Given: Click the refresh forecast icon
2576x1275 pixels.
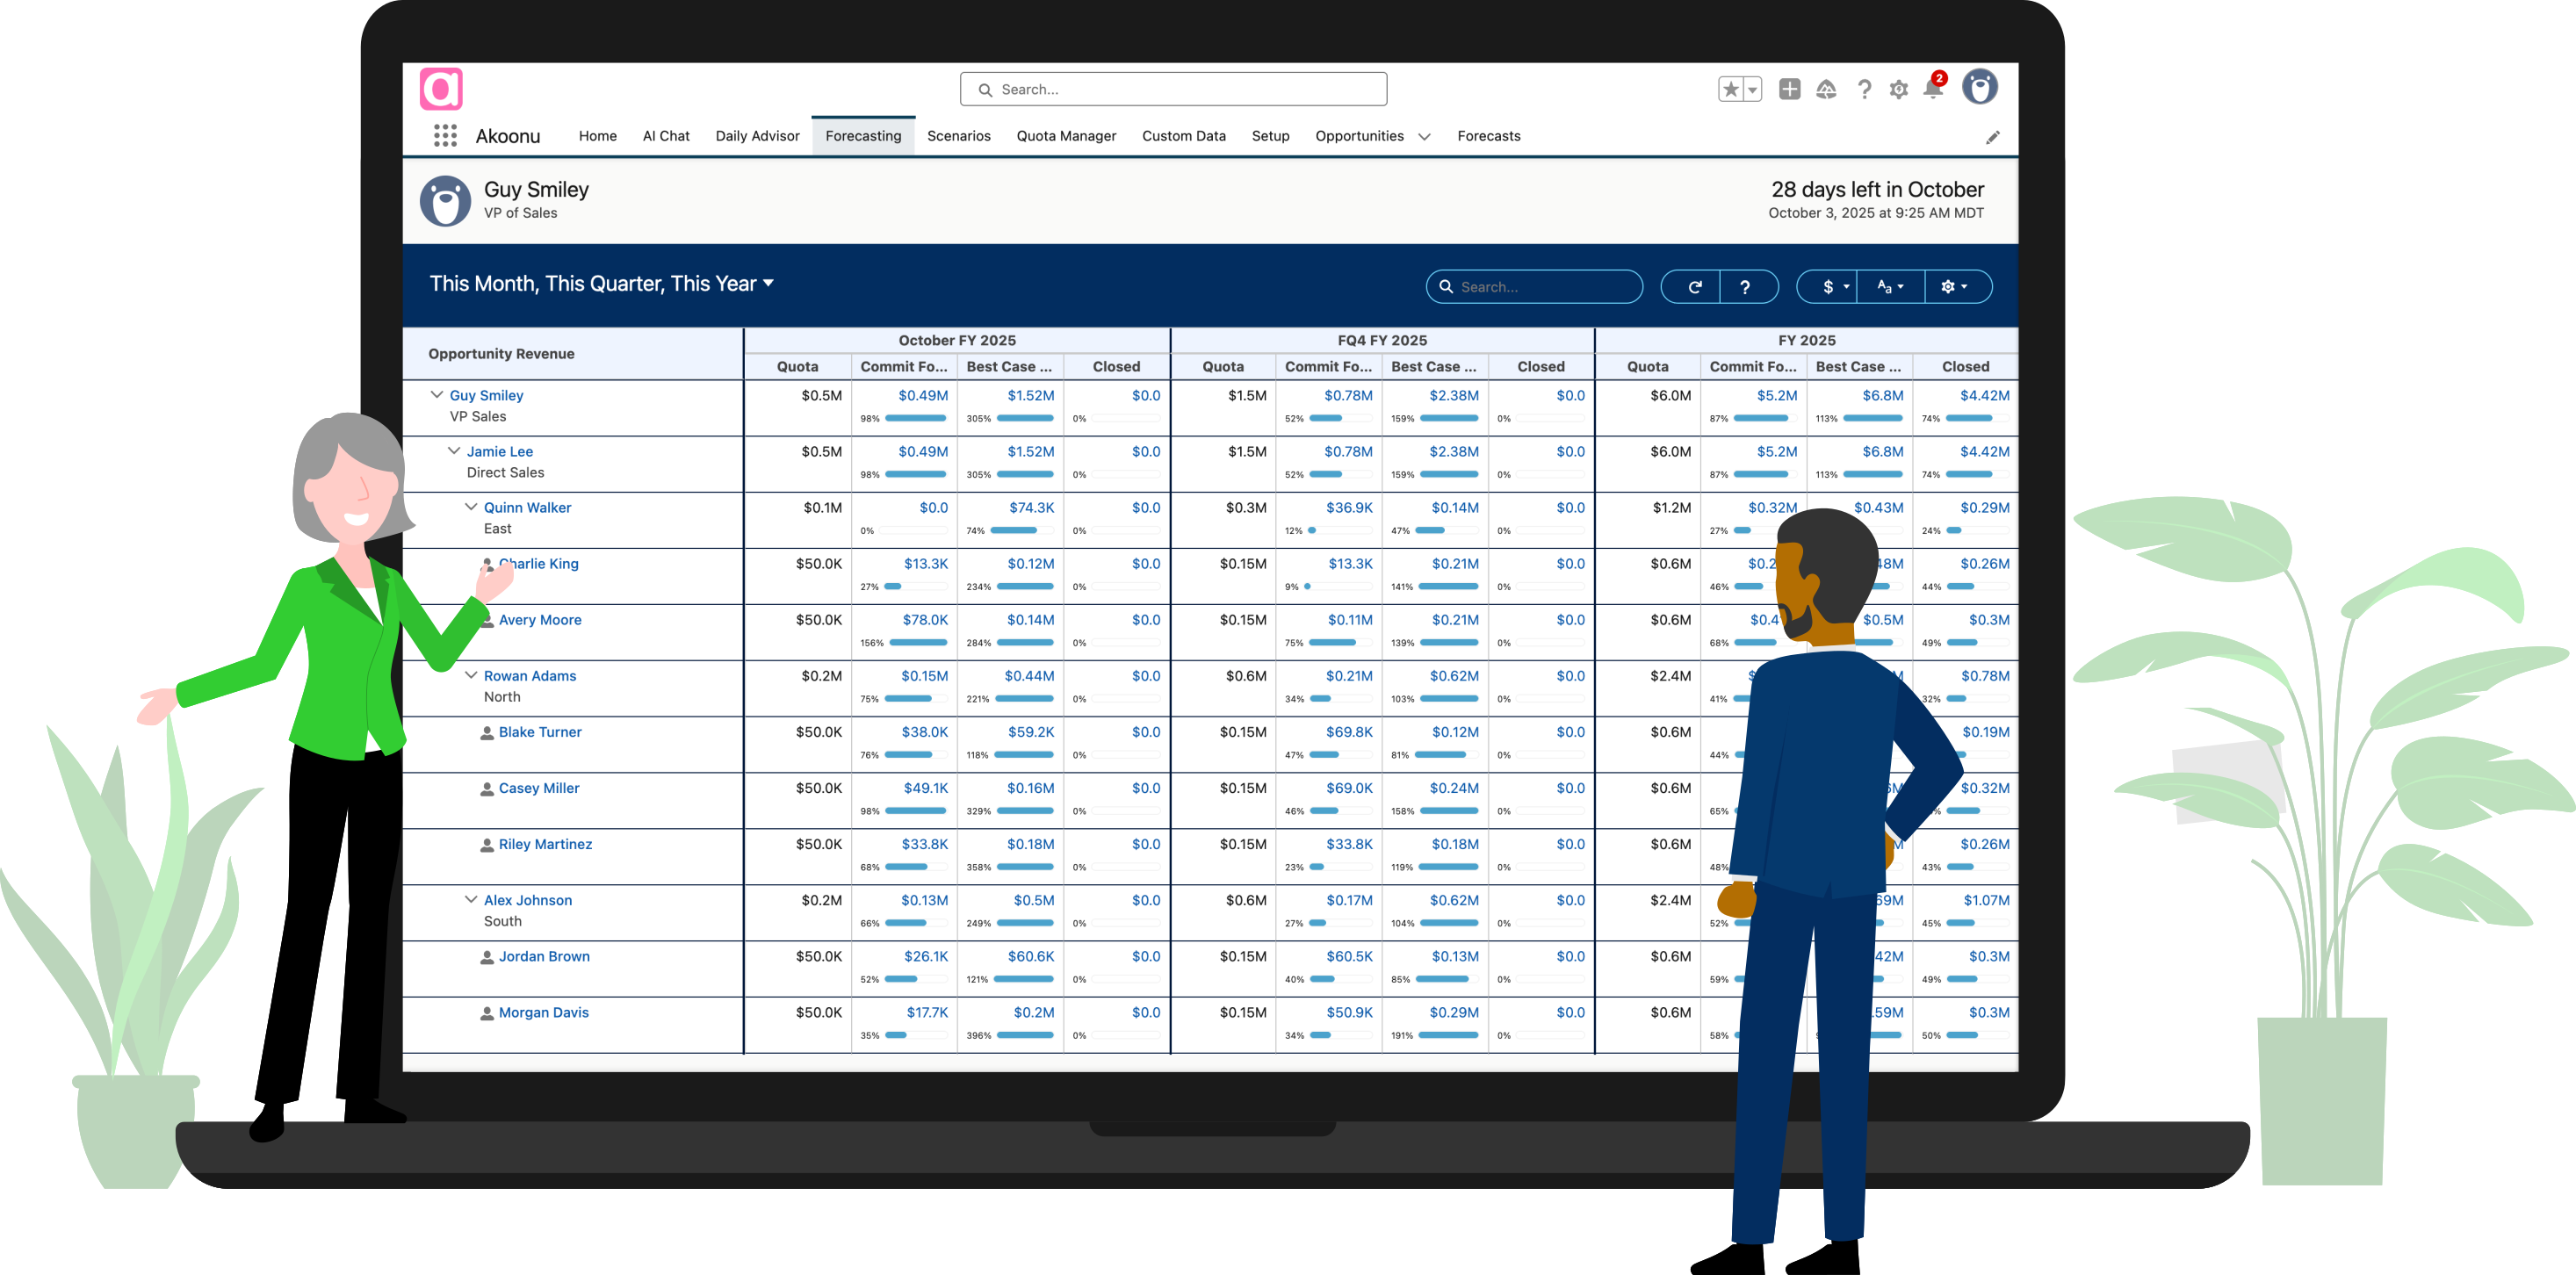Looking at the screenshot, I should pos(1694,287).
